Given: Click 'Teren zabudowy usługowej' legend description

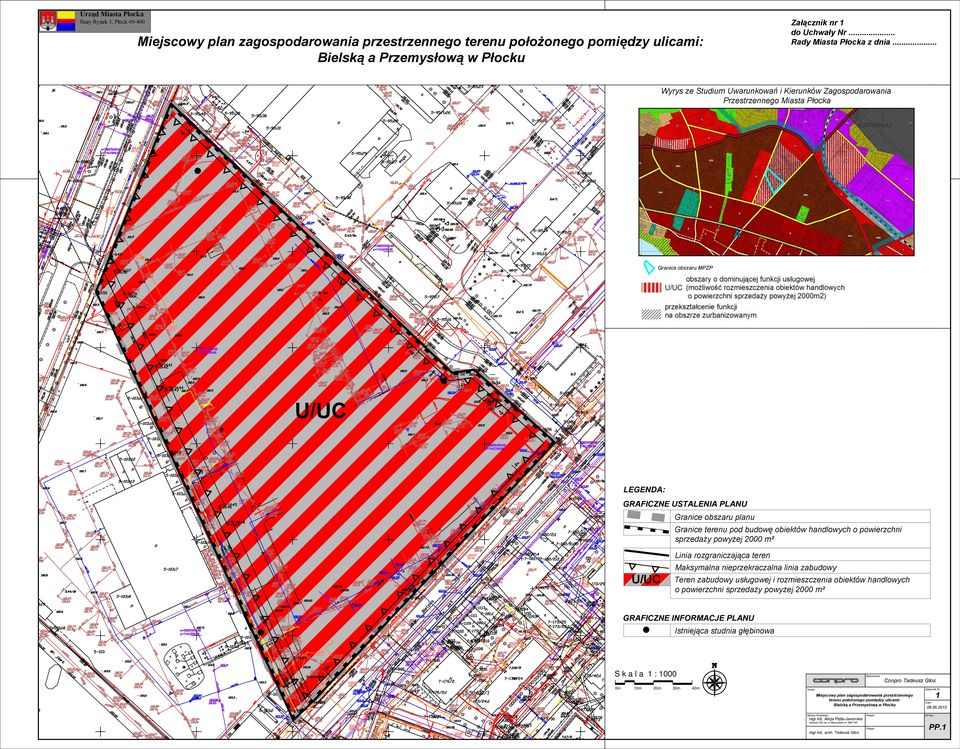Looking at the screenshot, I should 792,584.
